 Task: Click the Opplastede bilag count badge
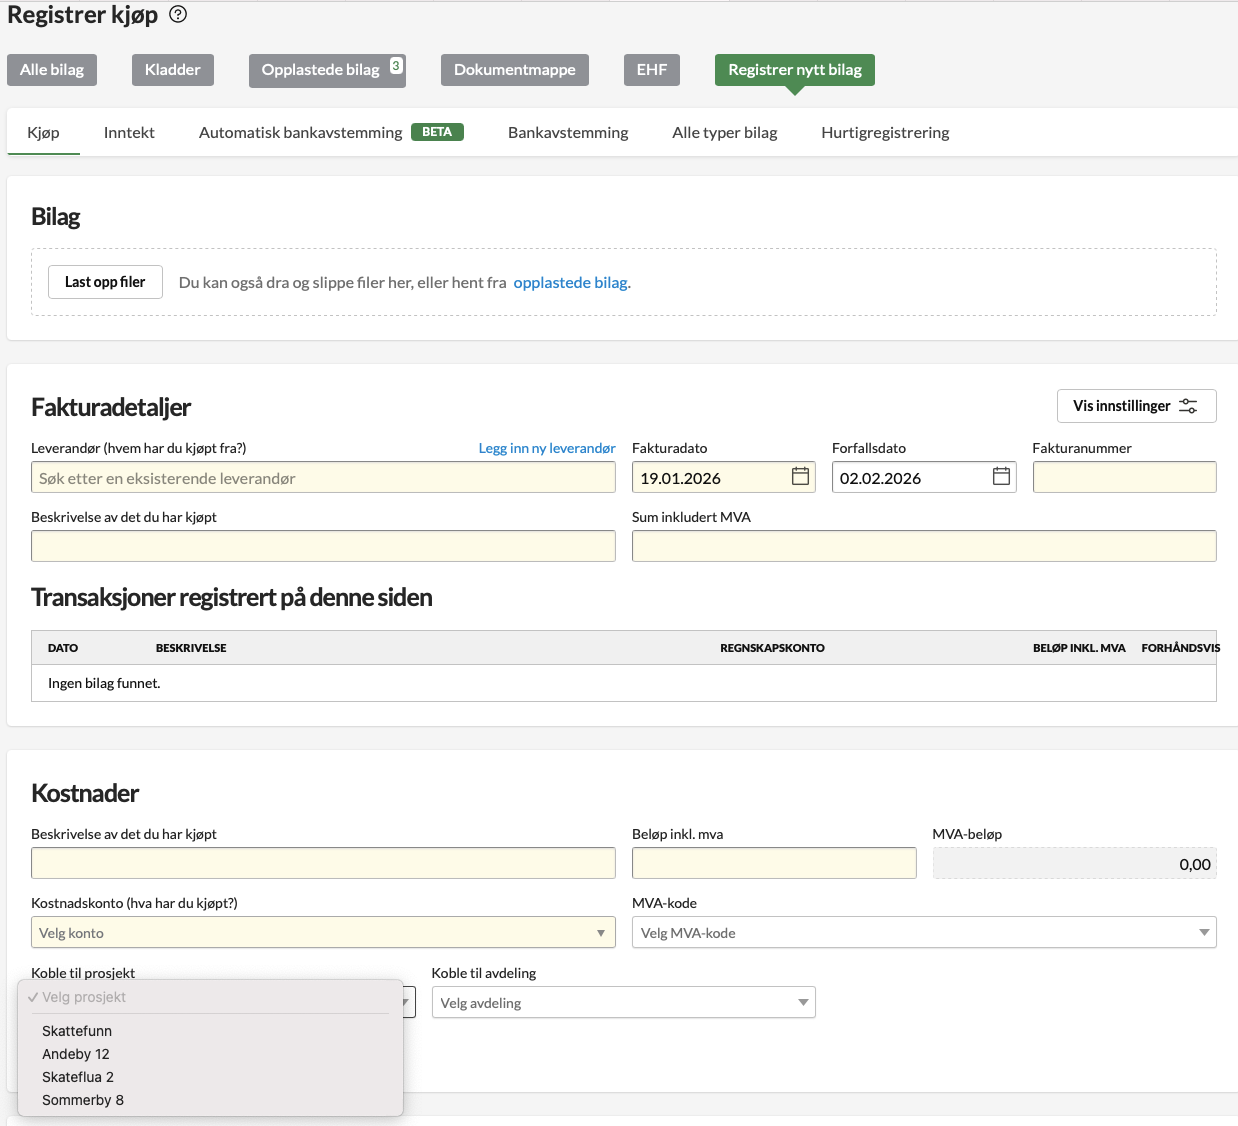point(396,66)
